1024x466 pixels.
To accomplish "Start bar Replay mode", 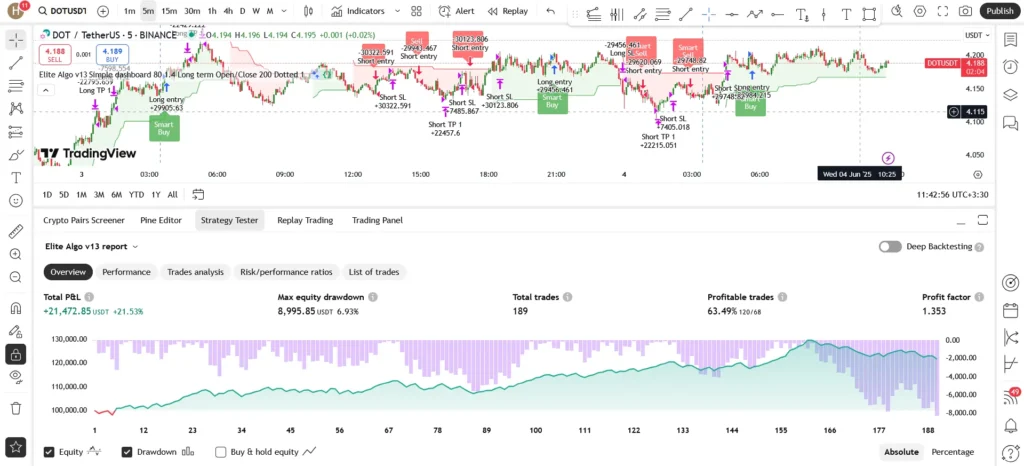I will tap(507, 11).
